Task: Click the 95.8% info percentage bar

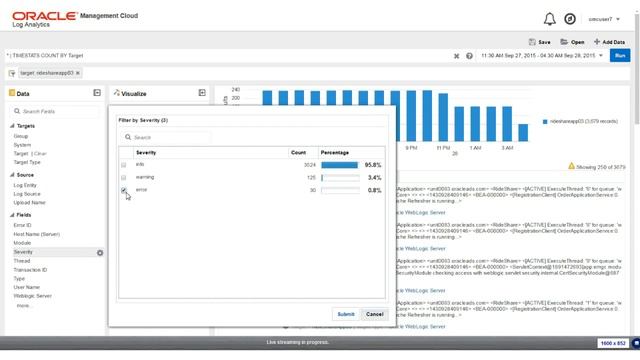Action: 340,165
